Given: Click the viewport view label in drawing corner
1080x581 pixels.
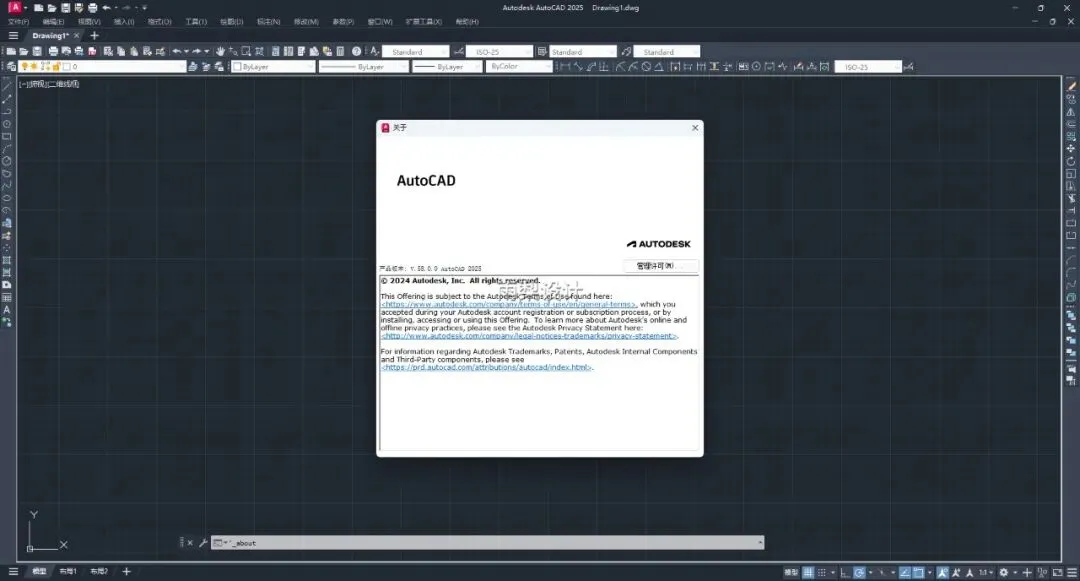Looking at the screenshot, I should tap(49, 84).
